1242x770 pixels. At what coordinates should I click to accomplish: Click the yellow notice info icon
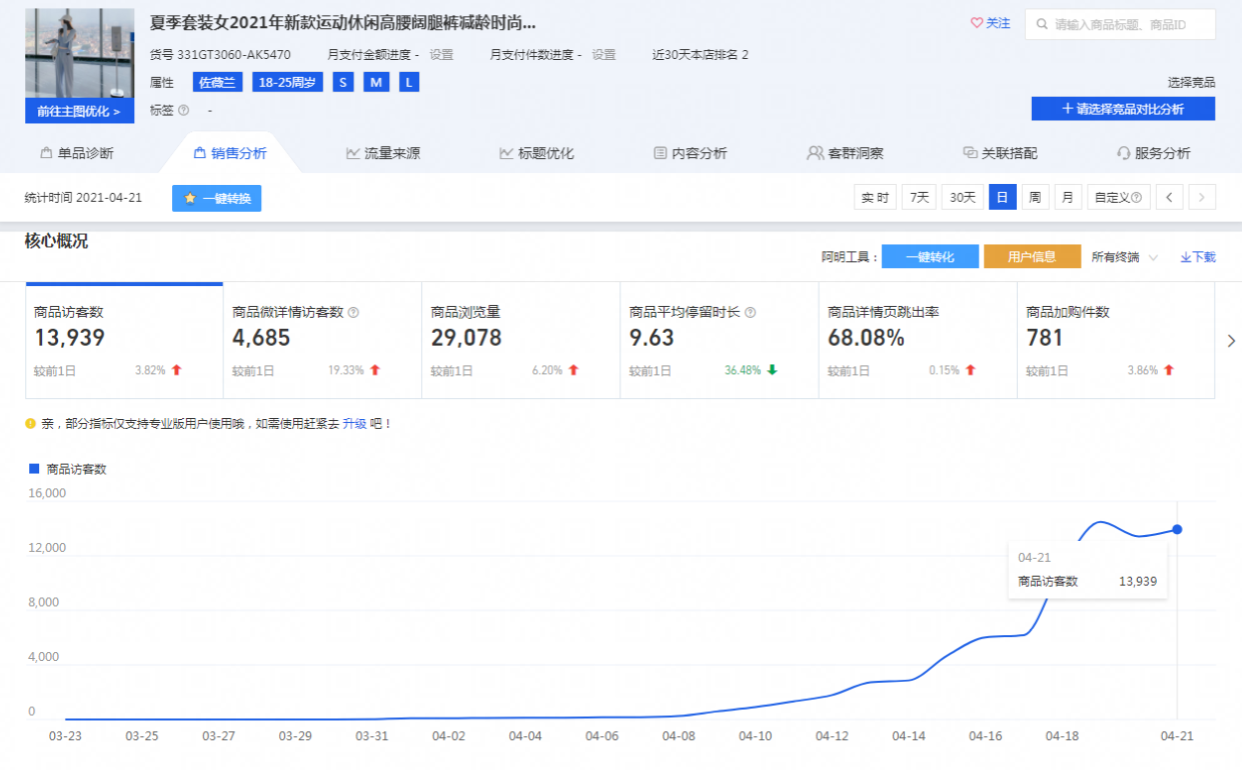point(30,423)
